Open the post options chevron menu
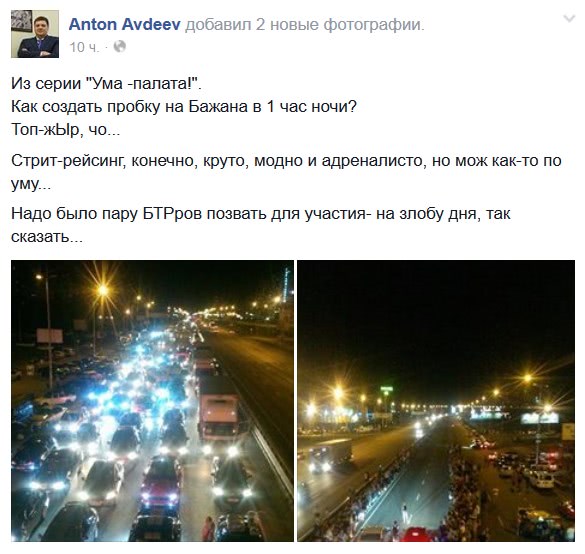585x554 pixels. click(569, 19)
